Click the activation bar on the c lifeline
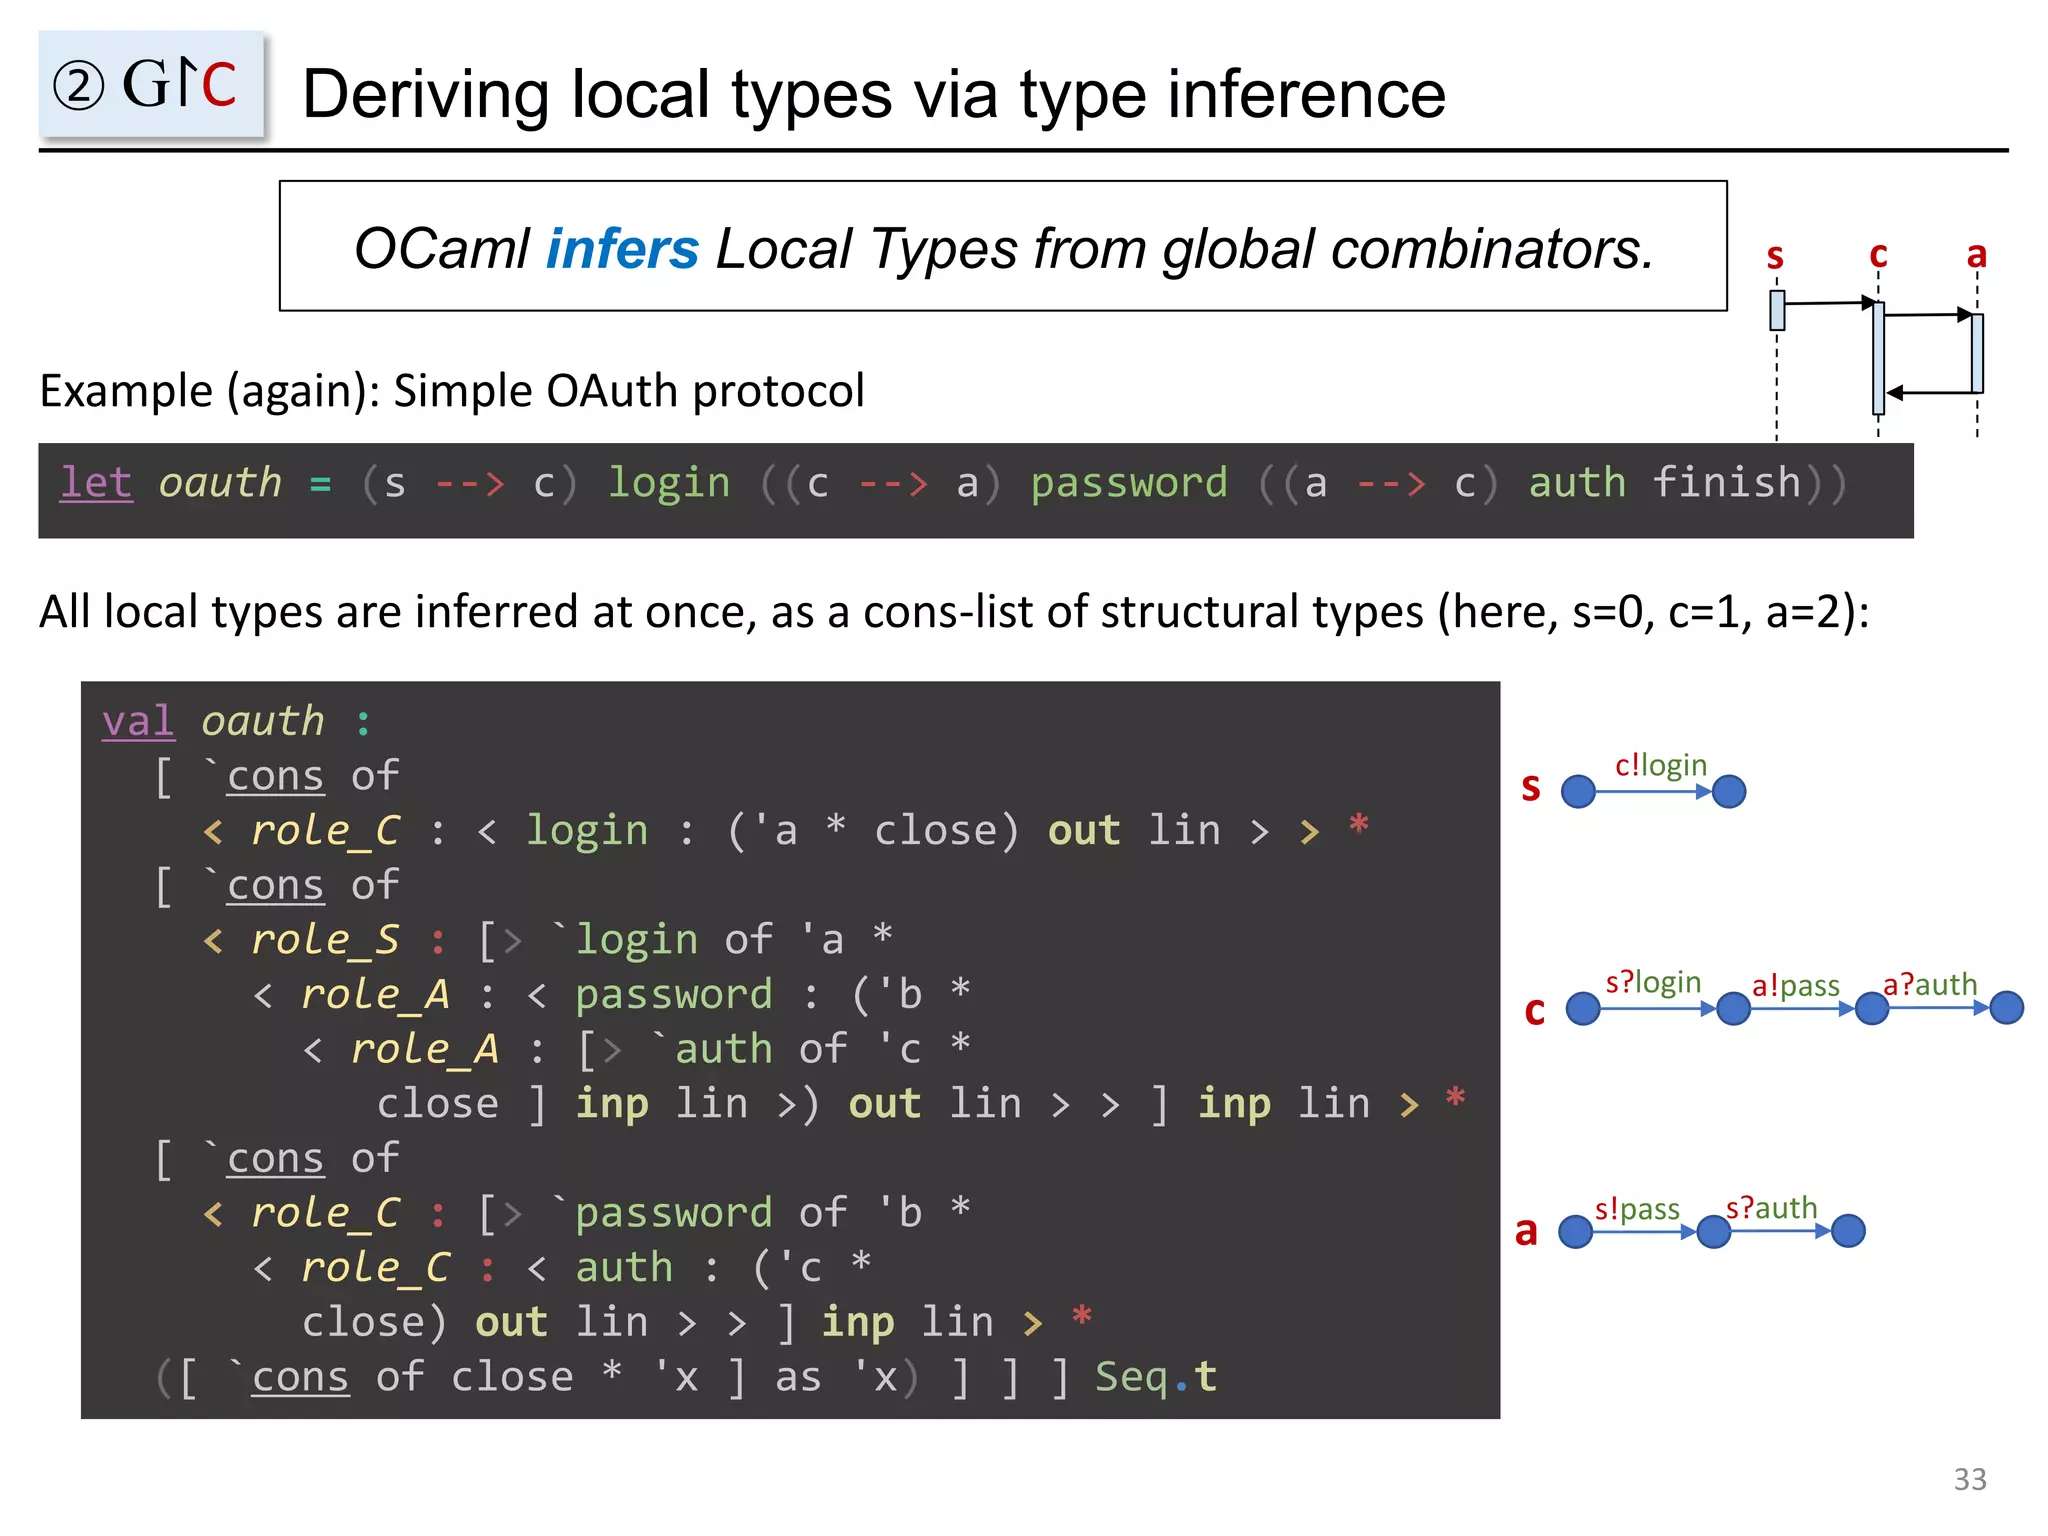This screenshot has height=1536, width=2048. [x=1878, y=358]
